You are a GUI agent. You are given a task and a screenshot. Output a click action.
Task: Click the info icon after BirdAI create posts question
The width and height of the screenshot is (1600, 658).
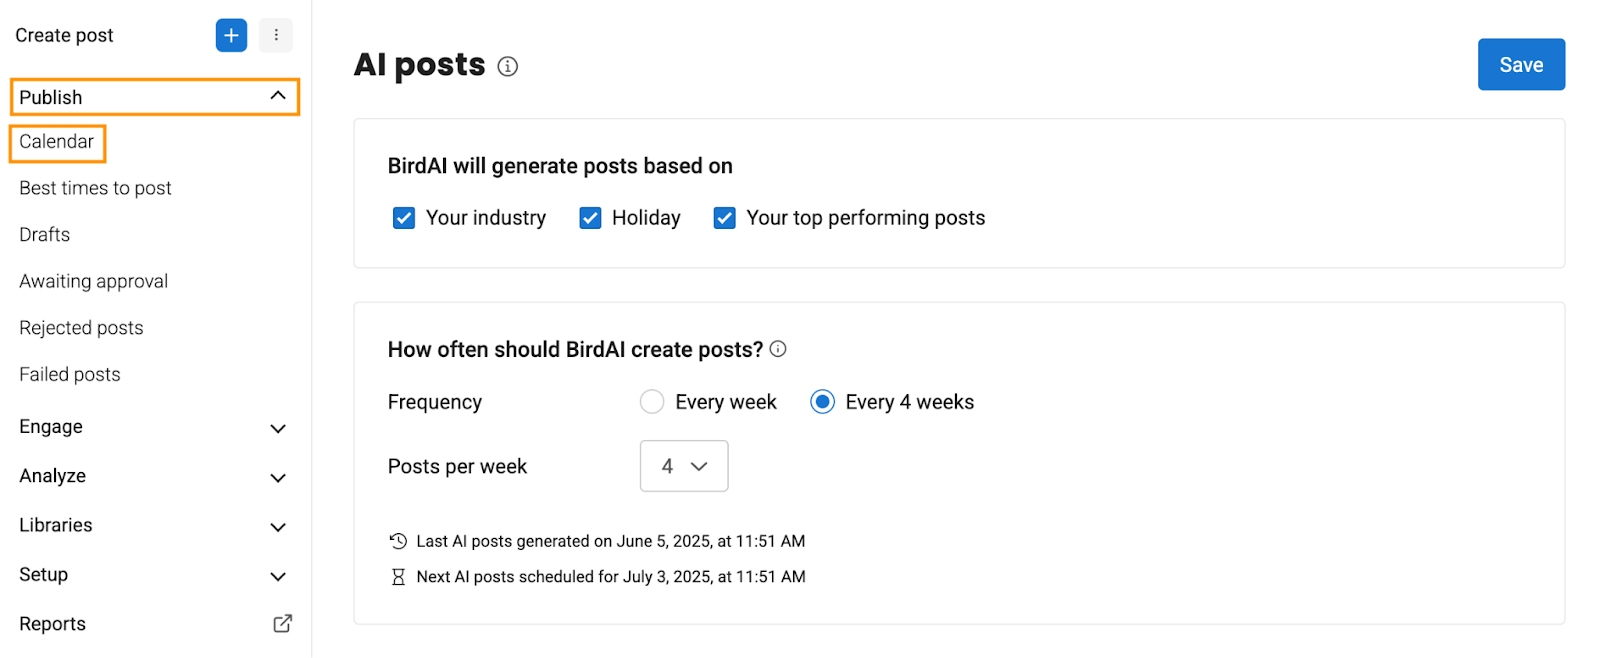[778, 349]
